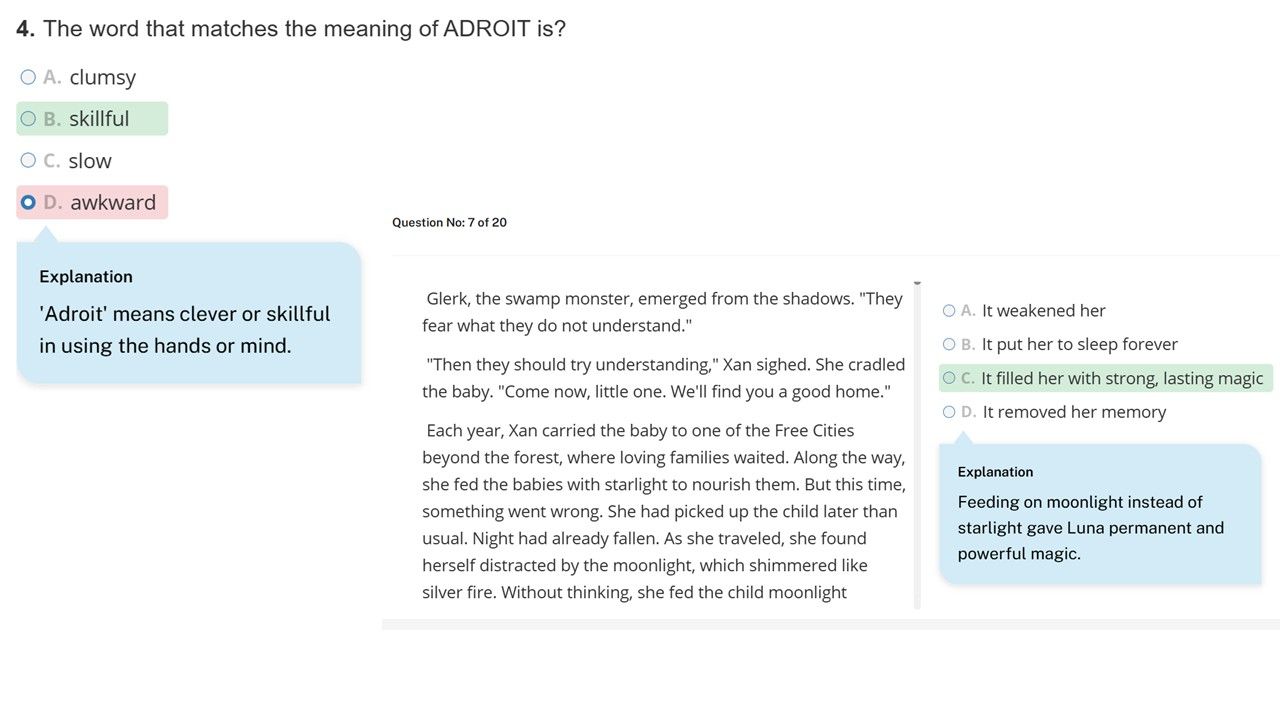1280x720 pixels.
Task: Pick 'It removed her memory' option
Action: (949, 412)
